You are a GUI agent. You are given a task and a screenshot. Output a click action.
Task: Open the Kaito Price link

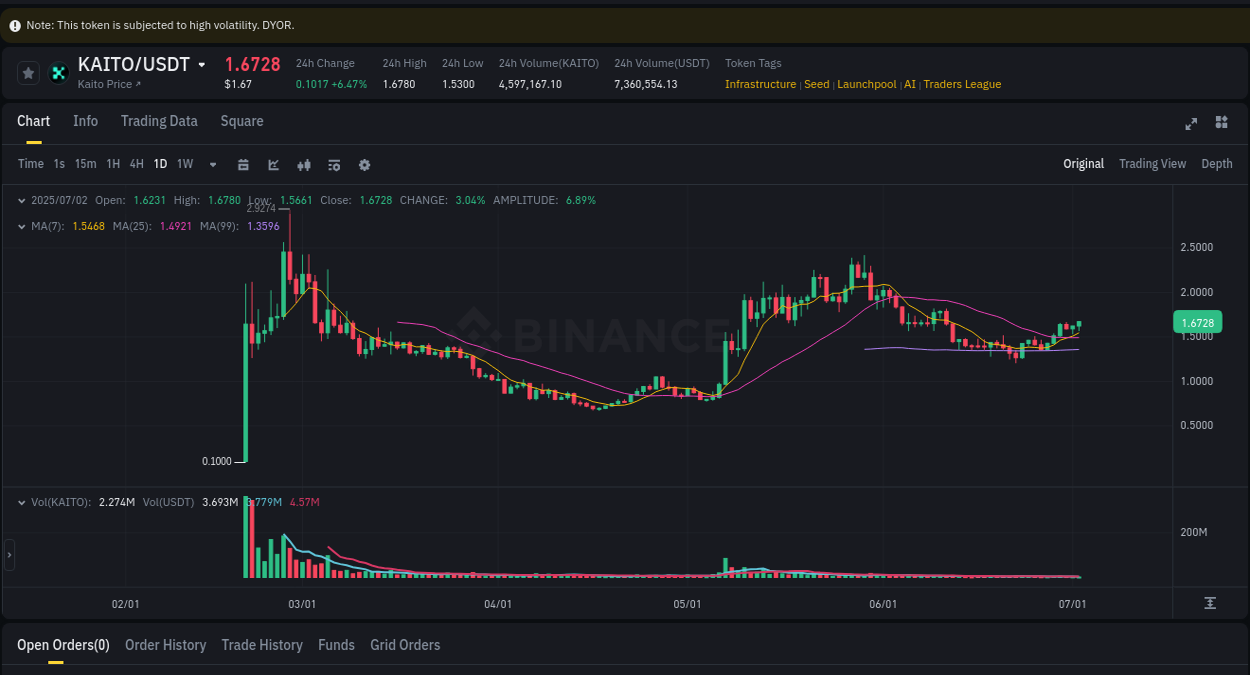(110, 84)
